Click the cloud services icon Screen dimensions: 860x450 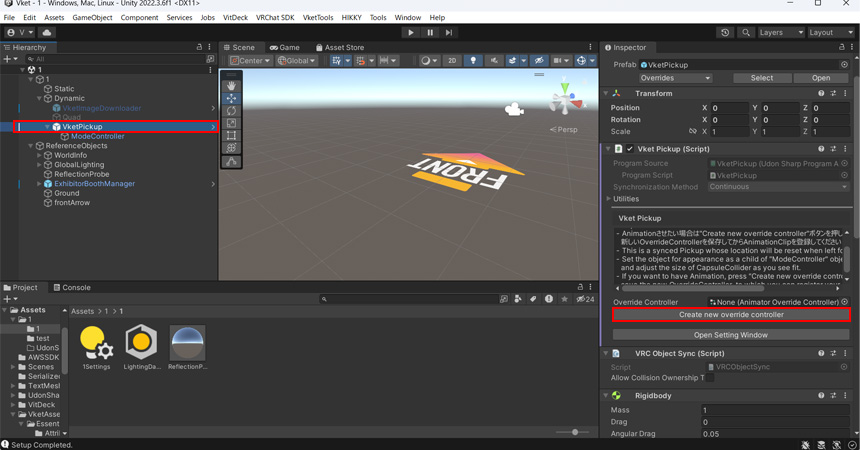pyautogui.click(x=46, y=32)
